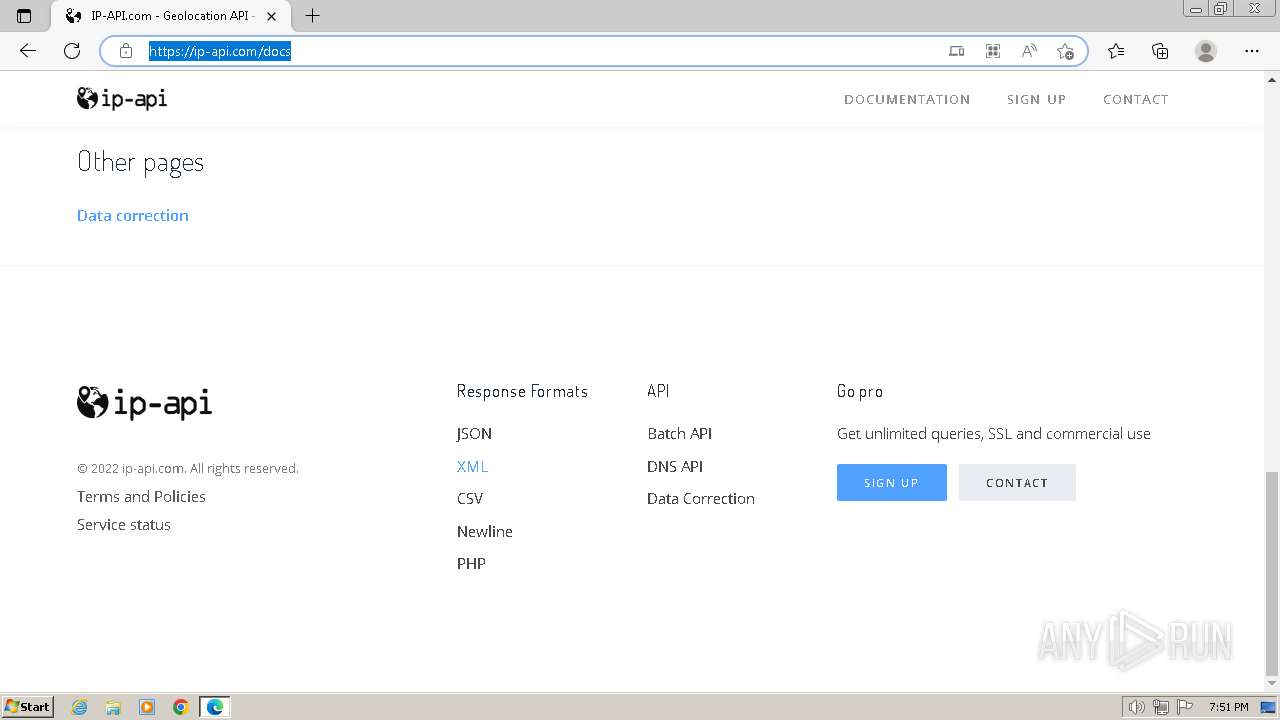Open Settings and more ellipsis menu

click(1252, 51)
